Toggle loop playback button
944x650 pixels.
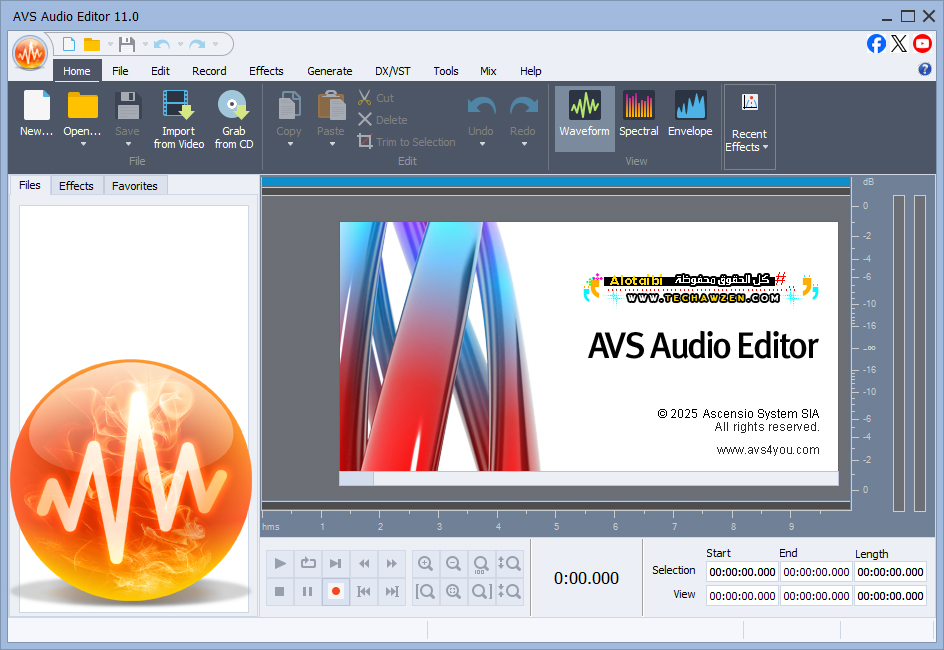tap(308, 563)
